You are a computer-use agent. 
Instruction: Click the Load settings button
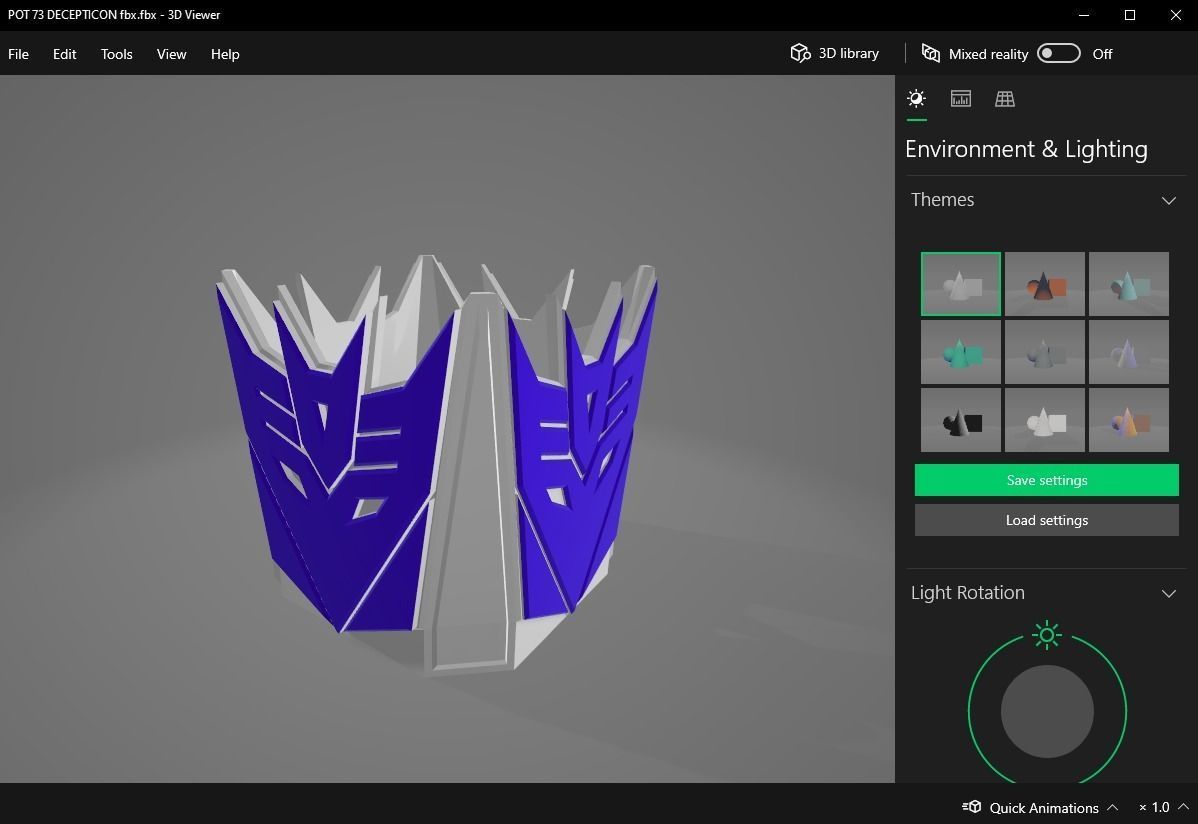(1046, 520)
